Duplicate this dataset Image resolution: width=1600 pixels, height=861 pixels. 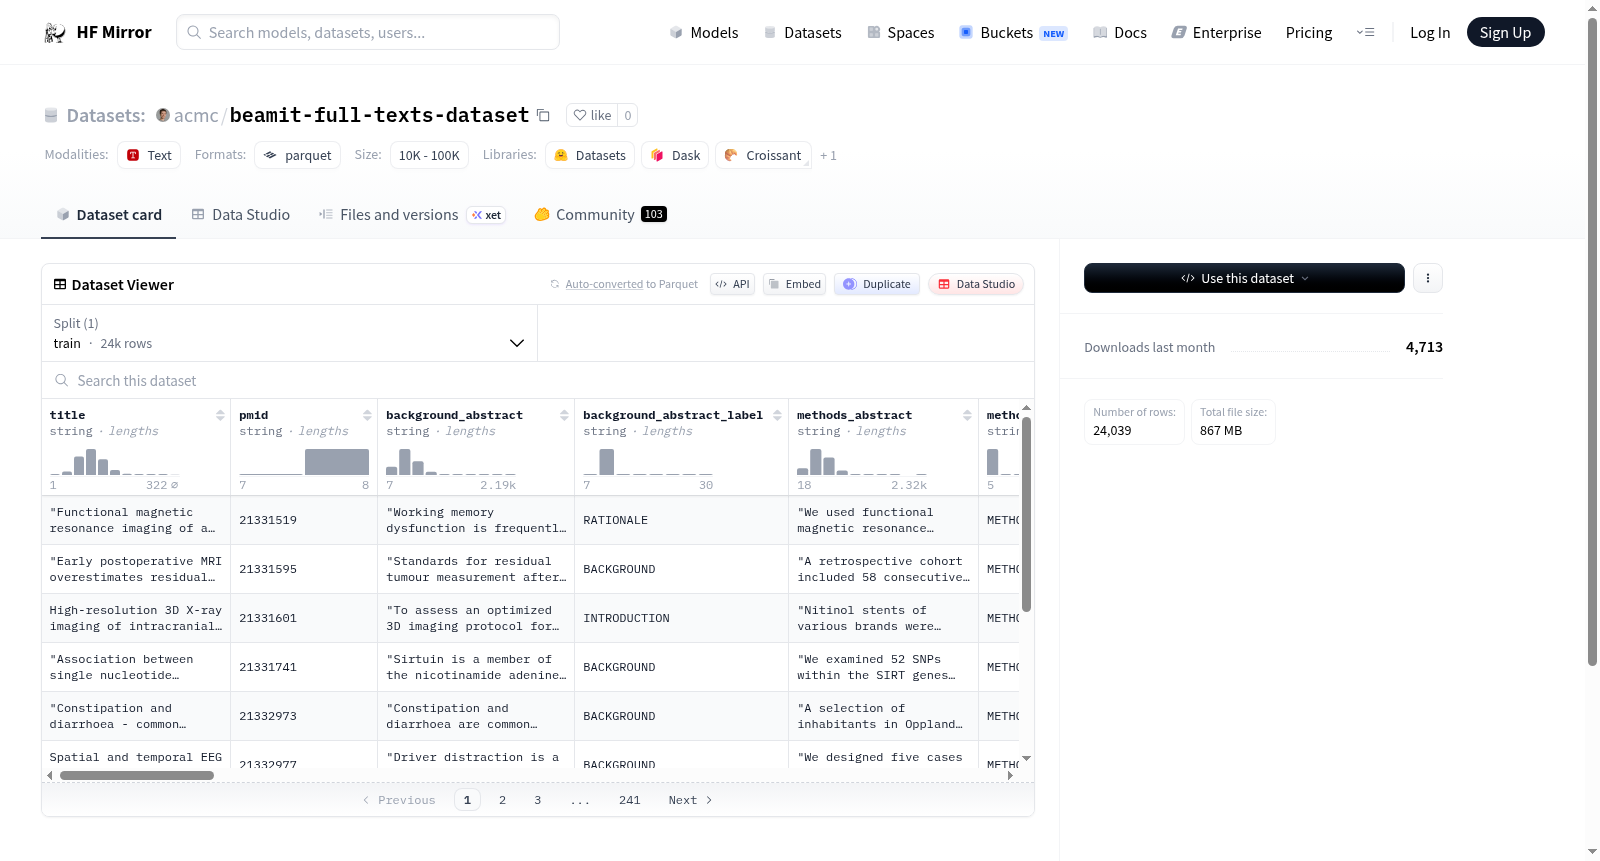tap(877, 284)
